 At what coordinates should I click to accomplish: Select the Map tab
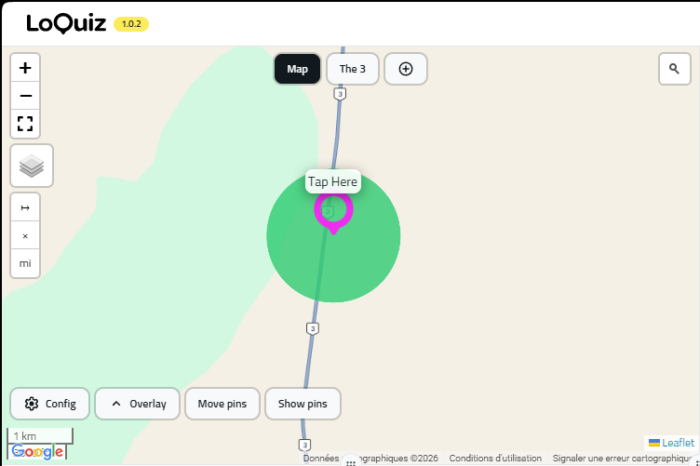pos(297,69)
